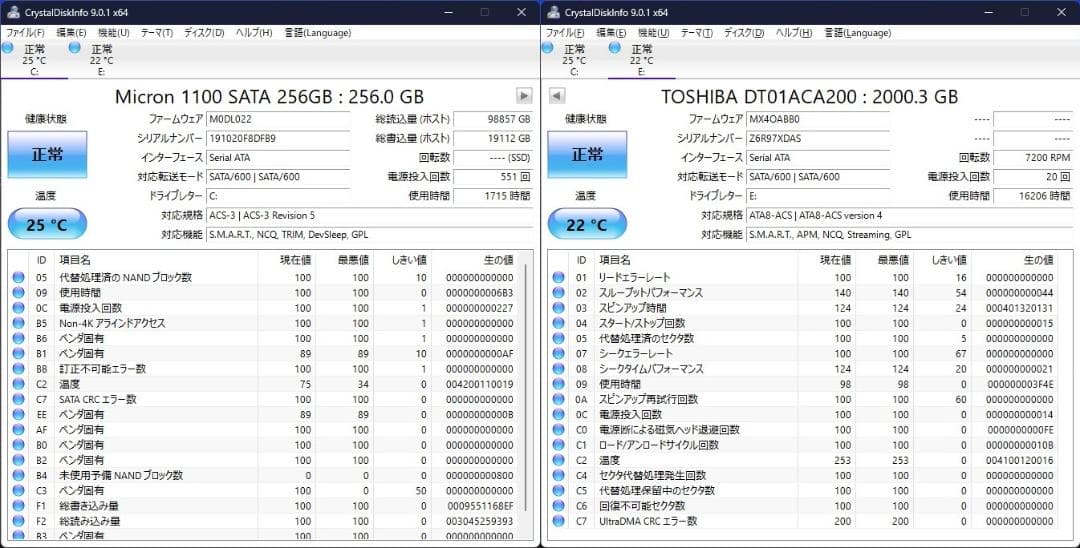Click status orb for row C5 代替処理保留中

coord(559,491)
